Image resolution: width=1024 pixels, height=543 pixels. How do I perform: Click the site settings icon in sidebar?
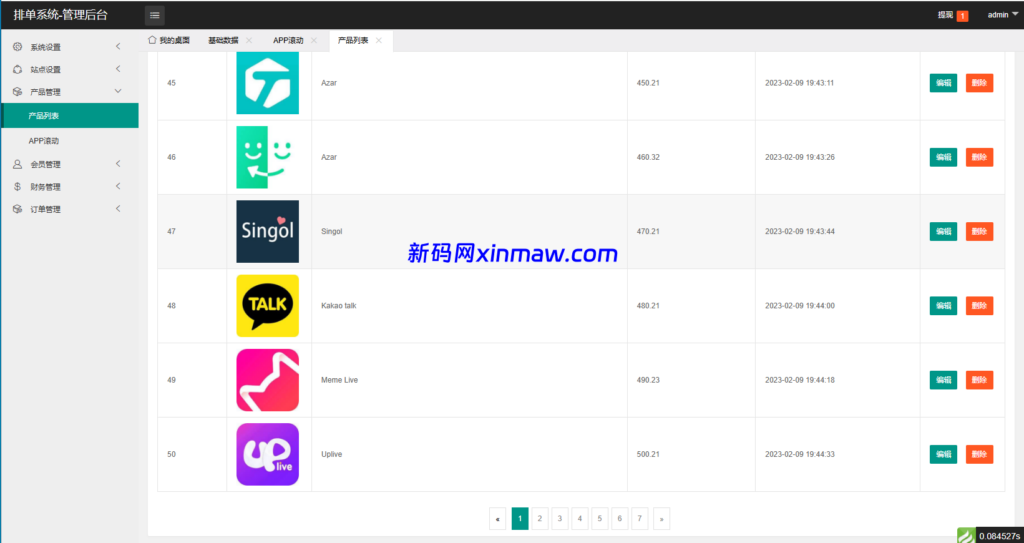coord(18,69)
